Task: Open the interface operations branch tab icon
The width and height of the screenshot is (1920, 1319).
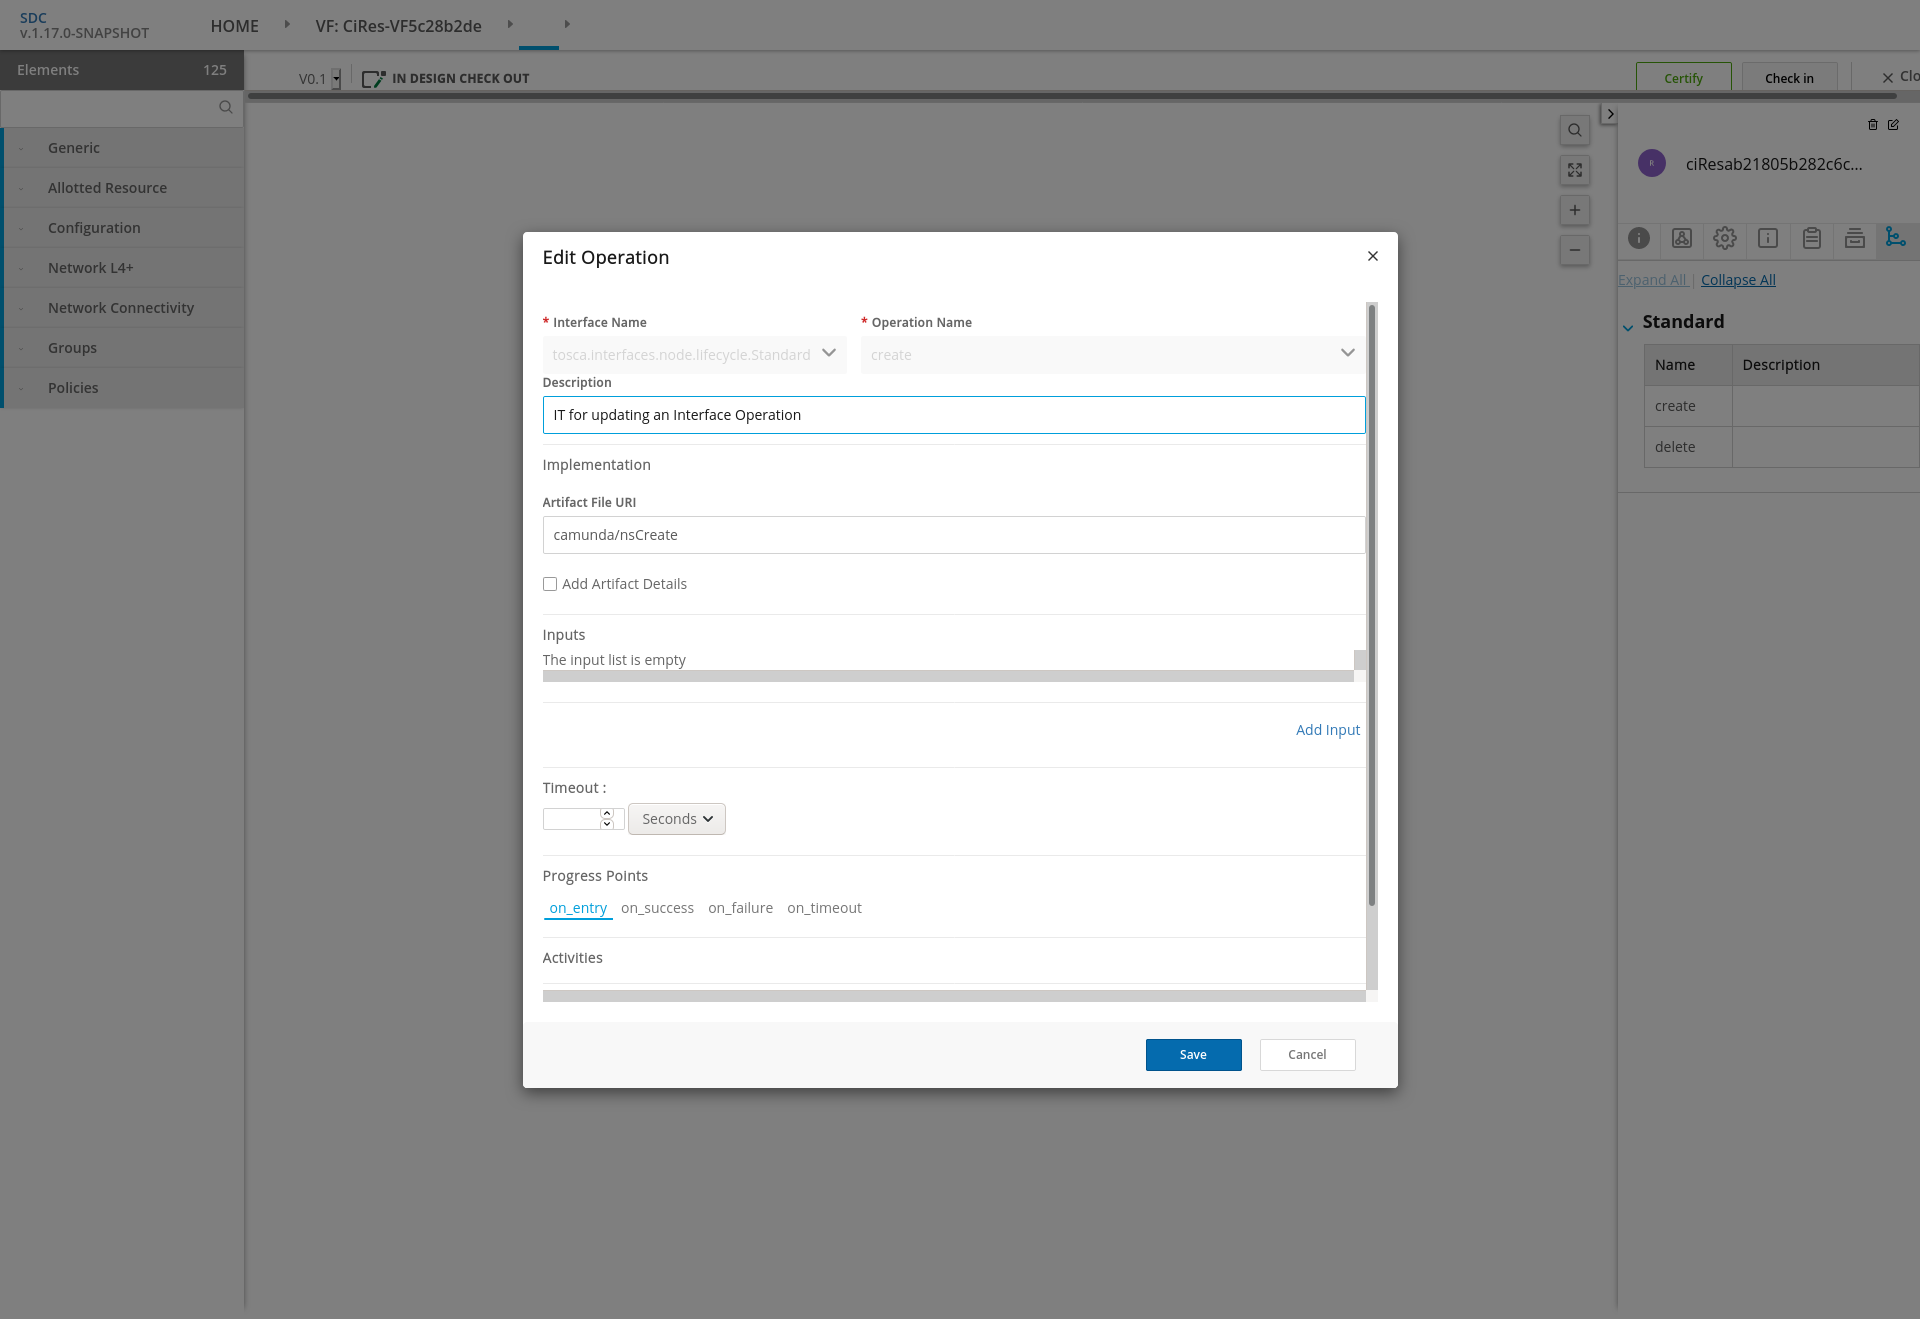Action: [1895, 237]
